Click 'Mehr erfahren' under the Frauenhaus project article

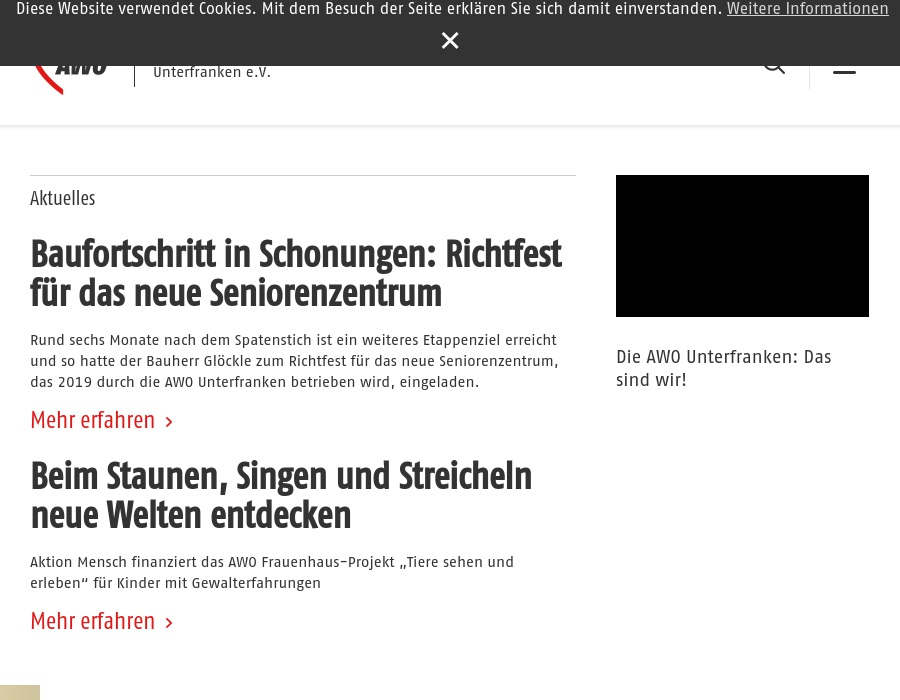tap(92, 622)
